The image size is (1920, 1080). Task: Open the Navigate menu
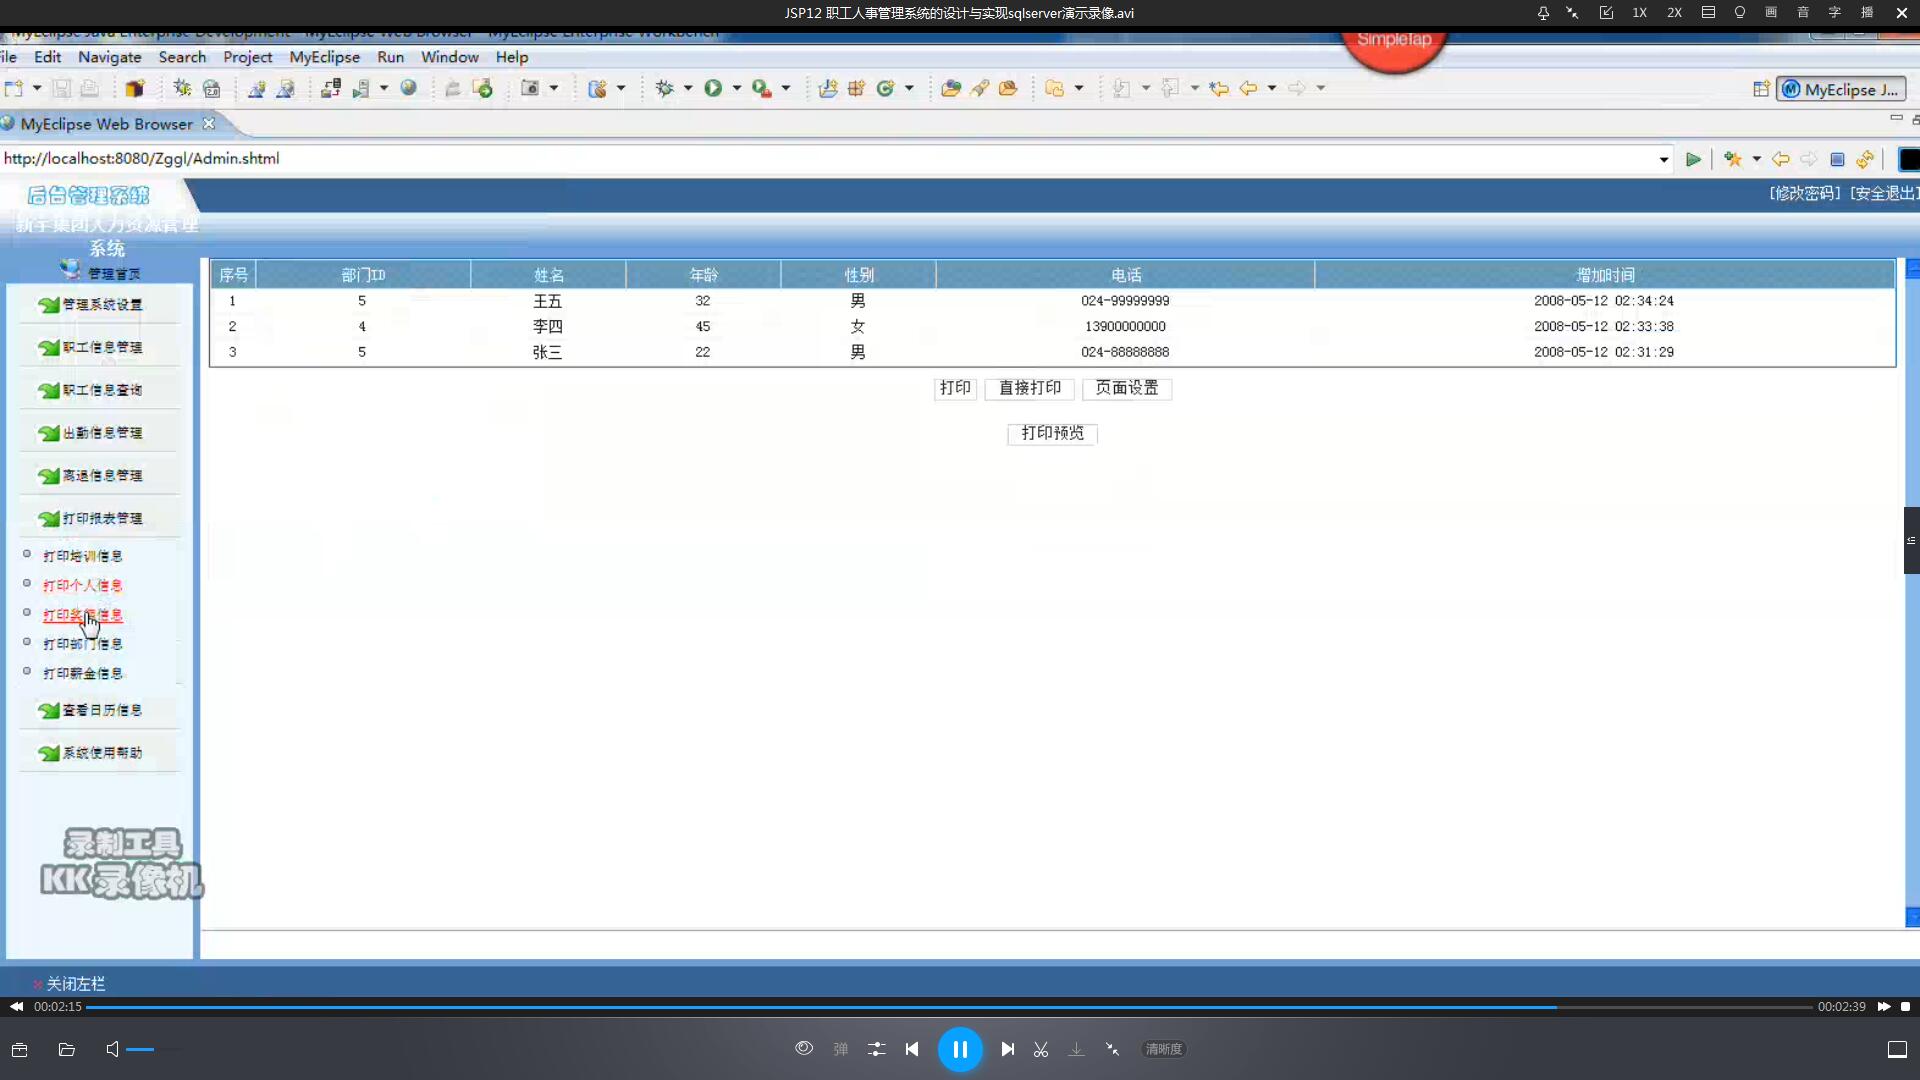click(110, 57)
